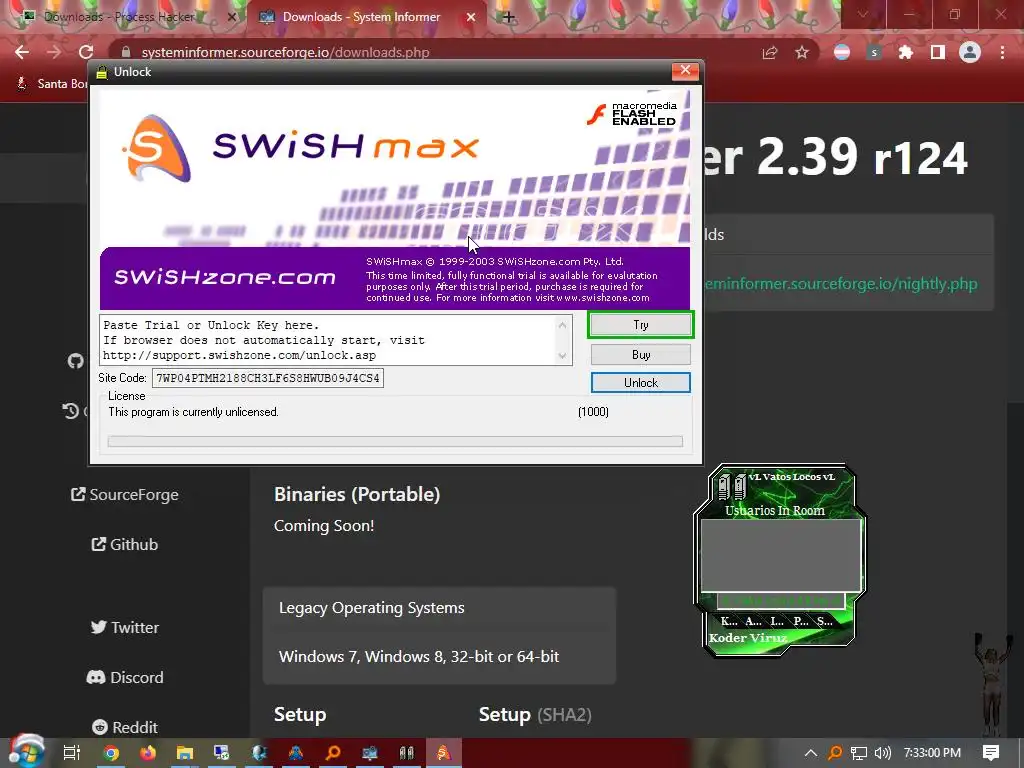The width and height of the screenshot is (1024, 768).
Task: Click the Buy button in Unlock dialog
Action: (x=640, y=355)
